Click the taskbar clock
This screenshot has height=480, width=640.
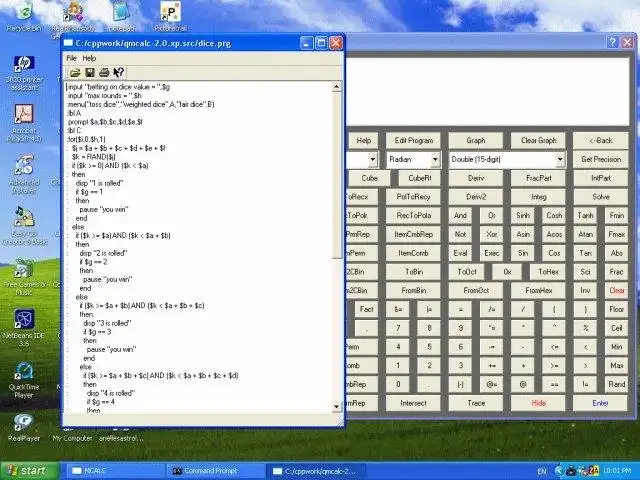pyautogui.click(x=618, y=471)
